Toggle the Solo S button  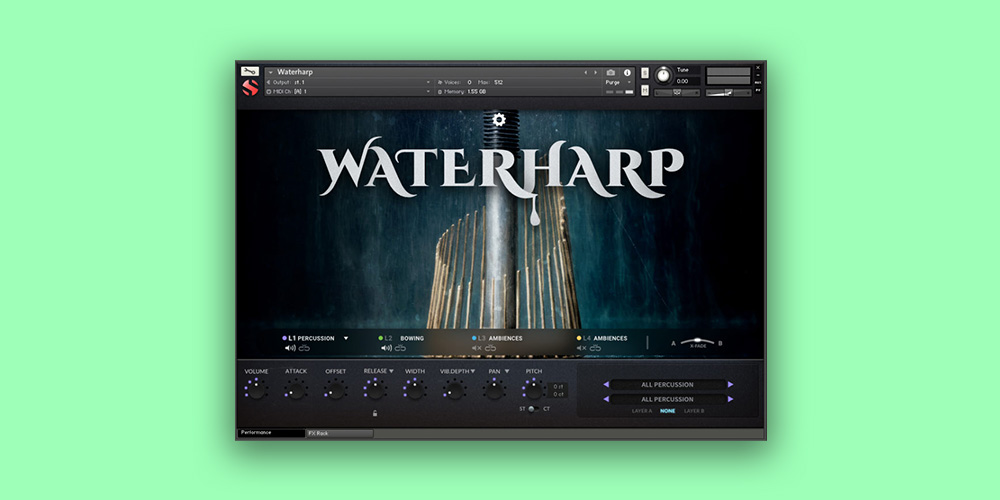point(645,73)
